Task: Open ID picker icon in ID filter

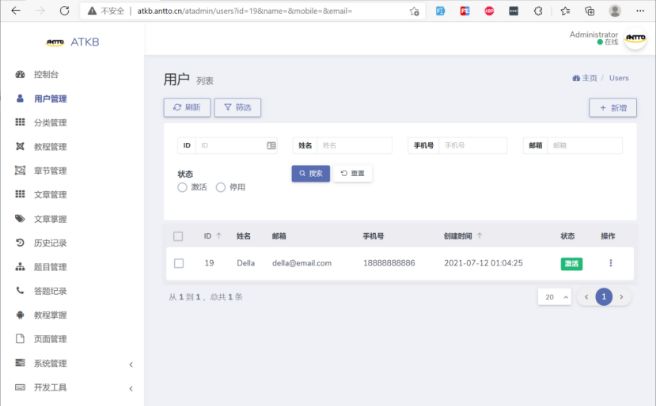Action: (x=271, y=146)
